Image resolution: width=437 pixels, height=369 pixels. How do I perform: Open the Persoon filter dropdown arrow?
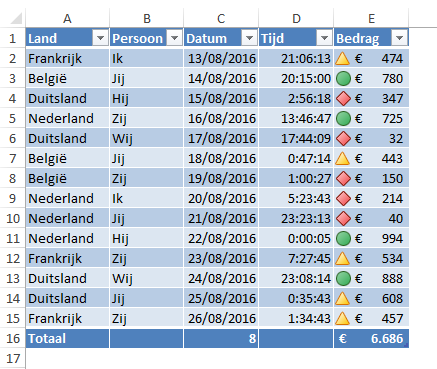click(x=174, y=38)
